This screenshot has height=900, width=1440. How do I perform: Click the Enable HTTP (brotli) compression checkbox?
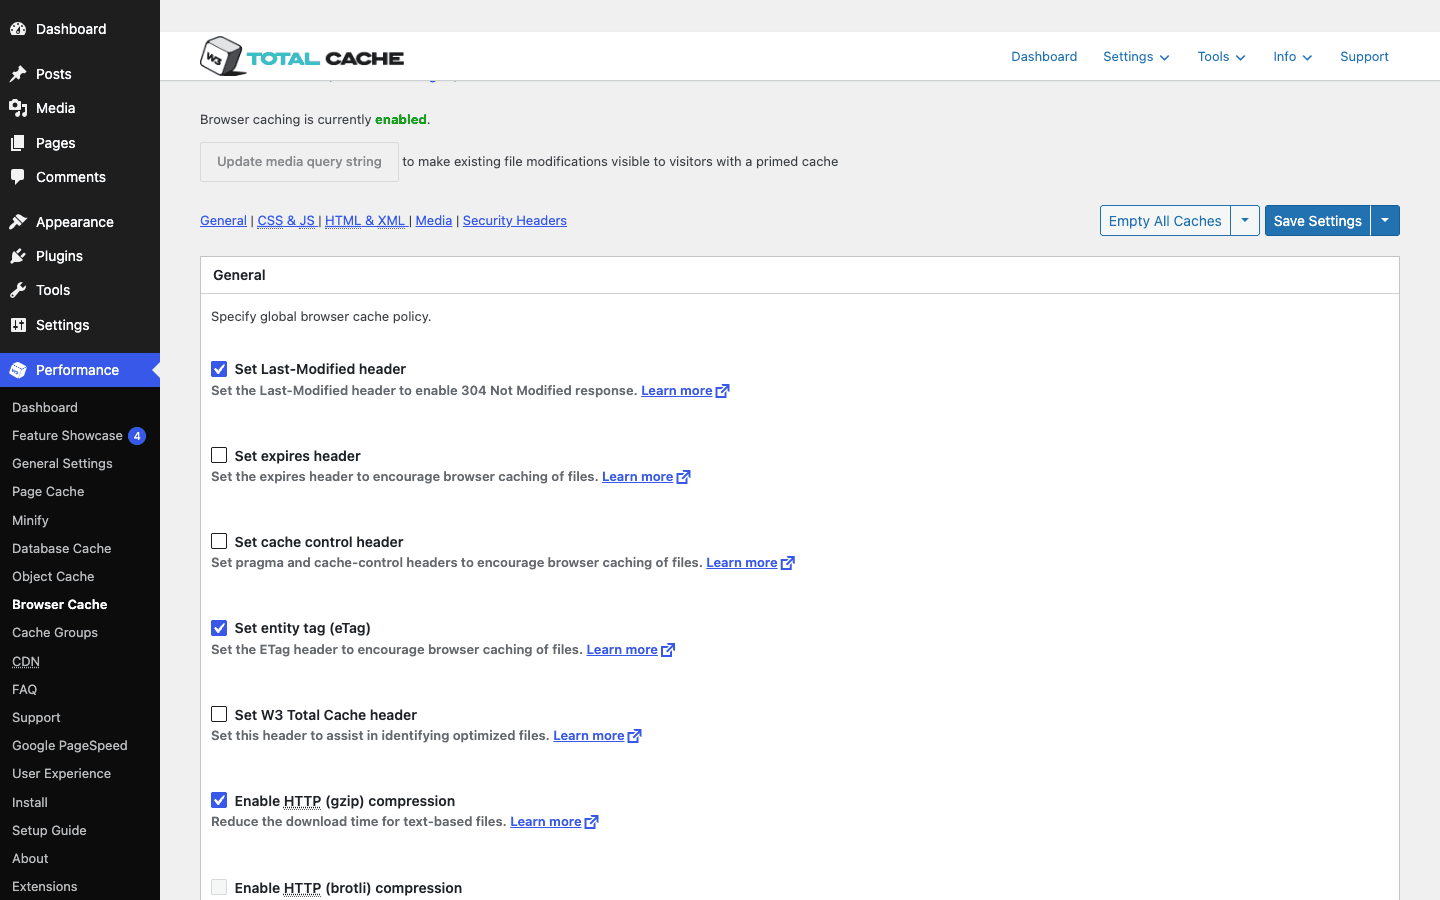click(219, 887)
